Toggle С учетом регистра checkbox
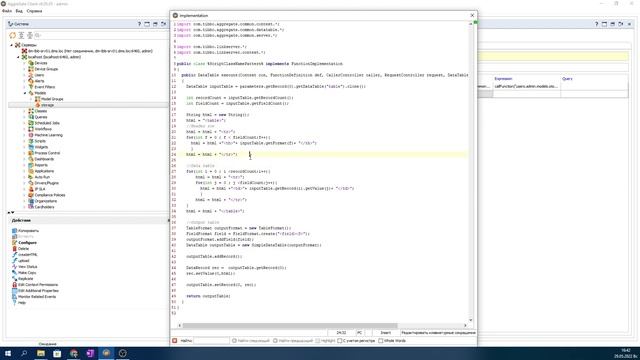The height and width of the screenshot is (360, 640). coord(340,341)
